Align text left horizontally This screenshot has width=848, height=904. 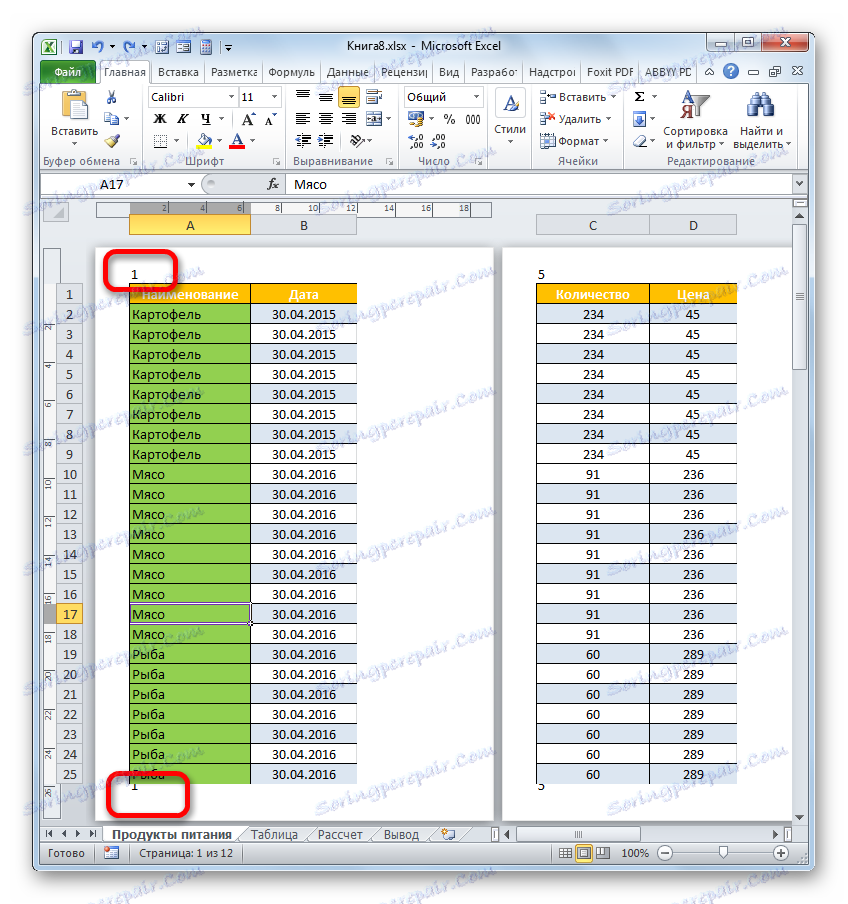click(303, 119)
